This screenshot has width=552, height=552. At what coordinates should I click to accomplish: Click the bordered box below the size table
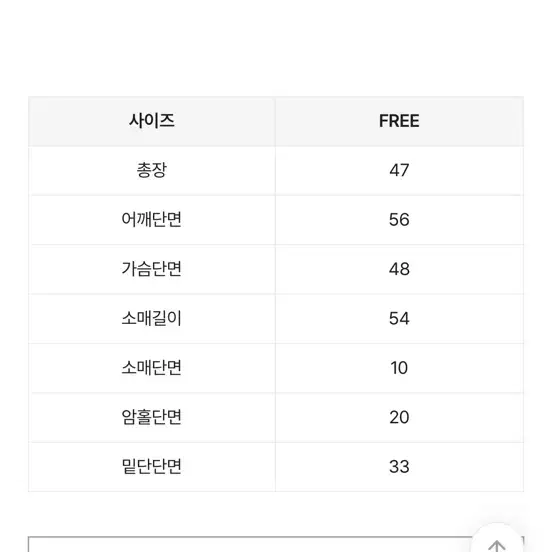click(250, 545)
